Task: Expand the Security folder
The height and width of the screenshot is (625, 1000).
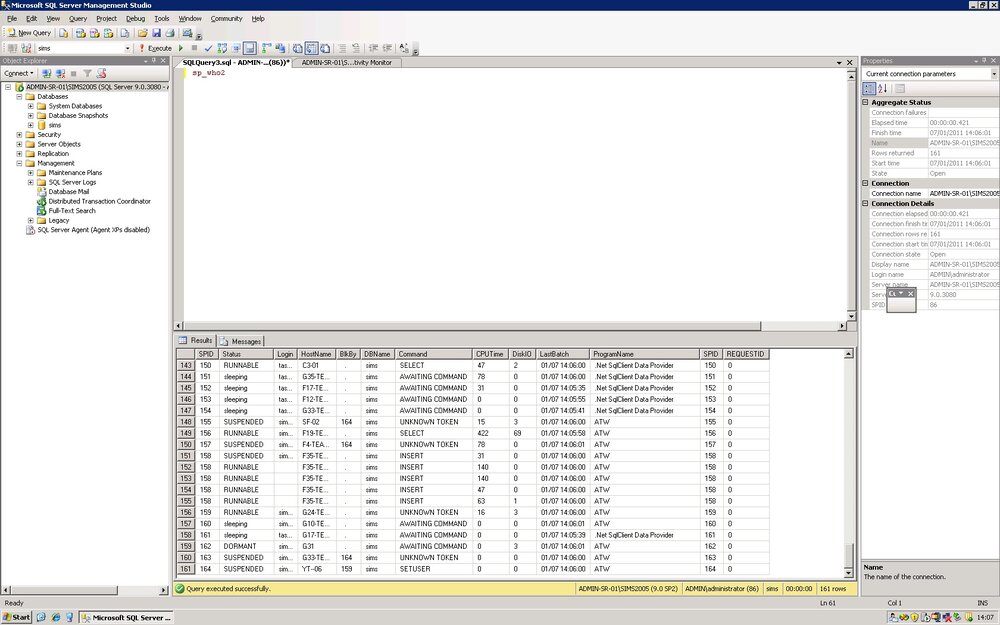Action: (19, 135)
